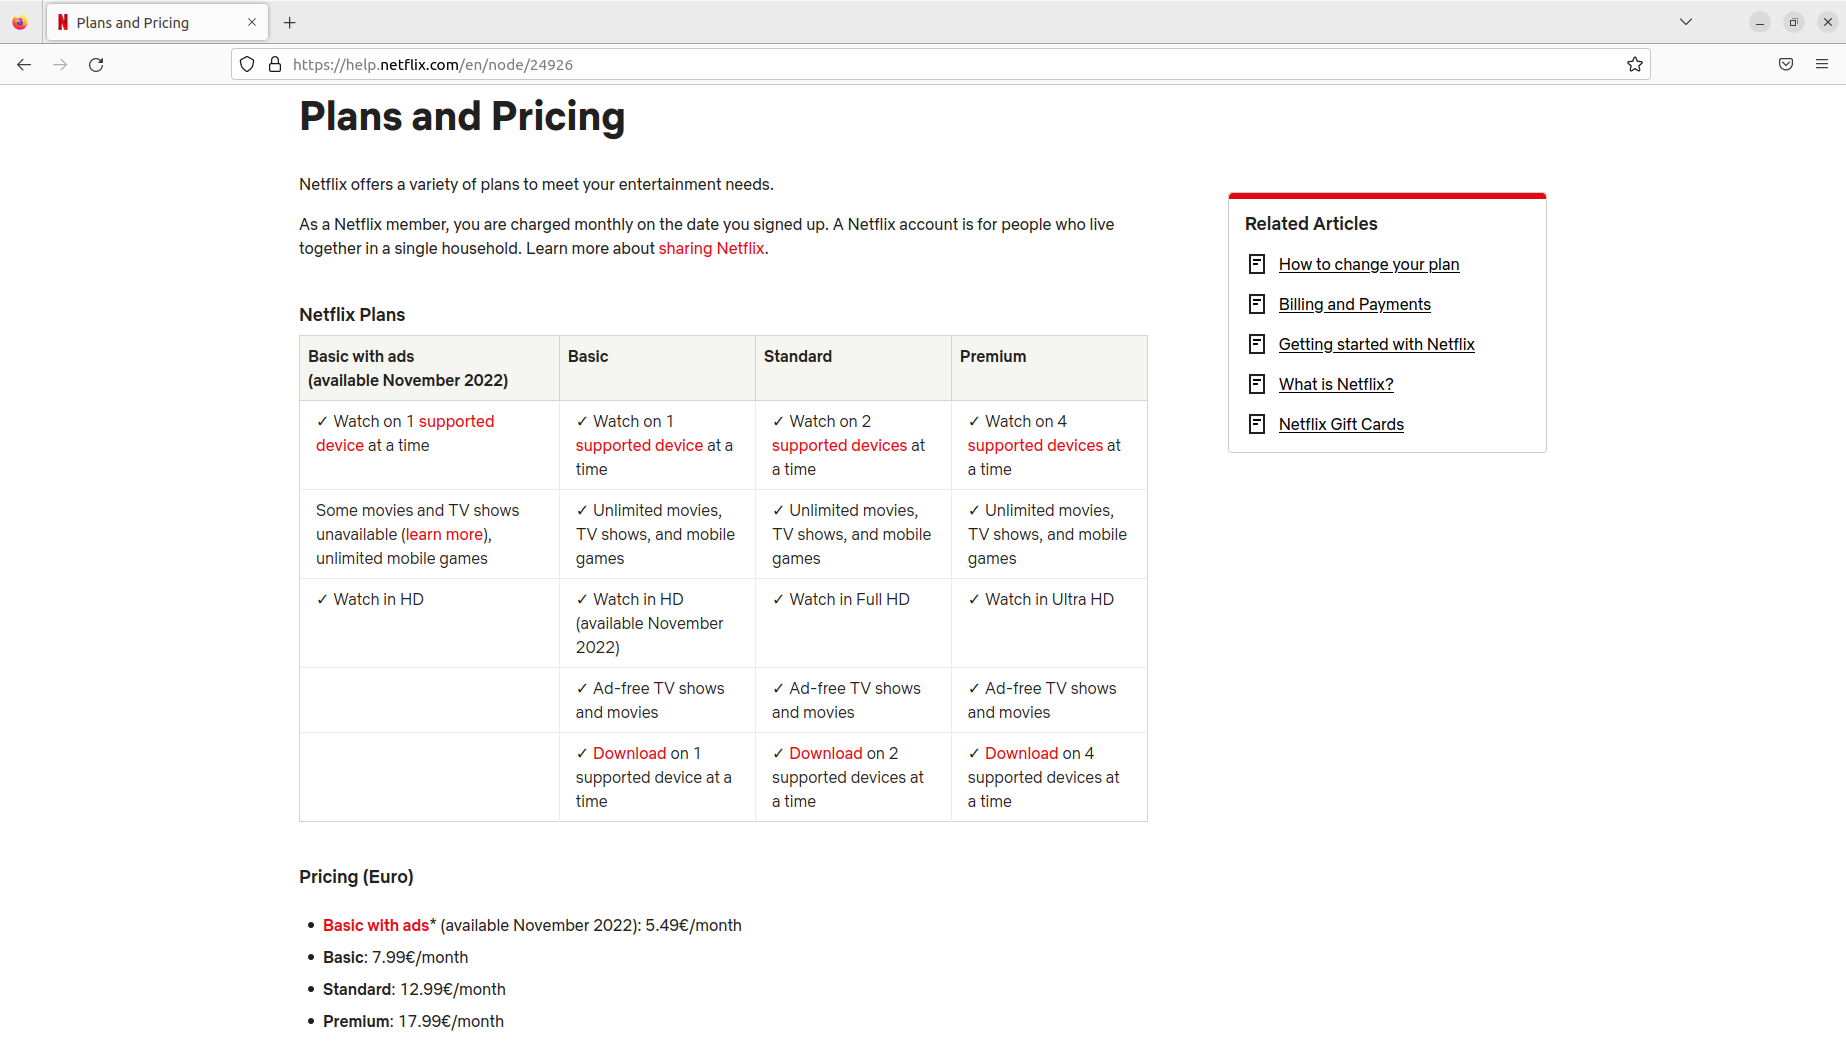
Task: Click the Netflix Plans subheading
Action: click(352, 314)
